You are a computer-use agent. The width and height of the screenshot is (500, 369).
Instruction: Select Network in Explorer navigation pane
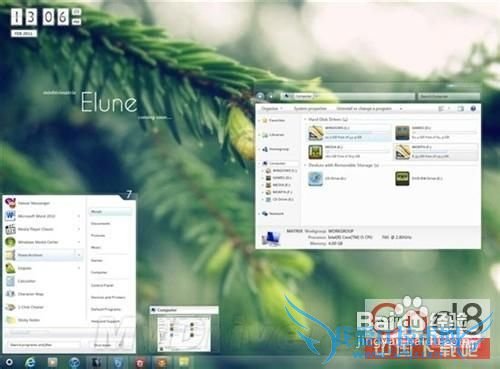(273, 214)
